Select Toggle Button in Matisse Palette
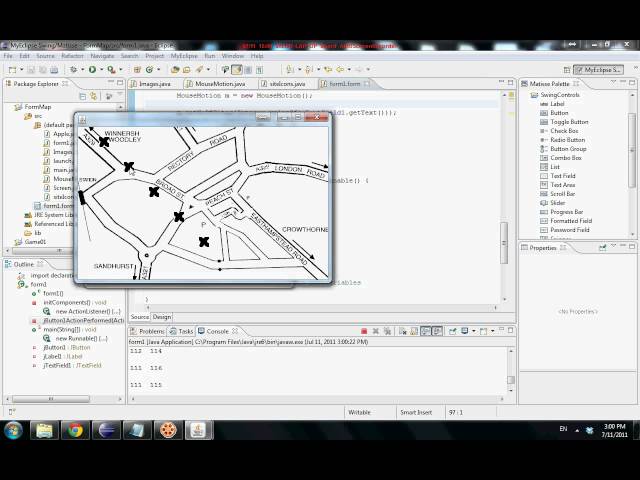640x480 pixels. click(x=564, y=122)
